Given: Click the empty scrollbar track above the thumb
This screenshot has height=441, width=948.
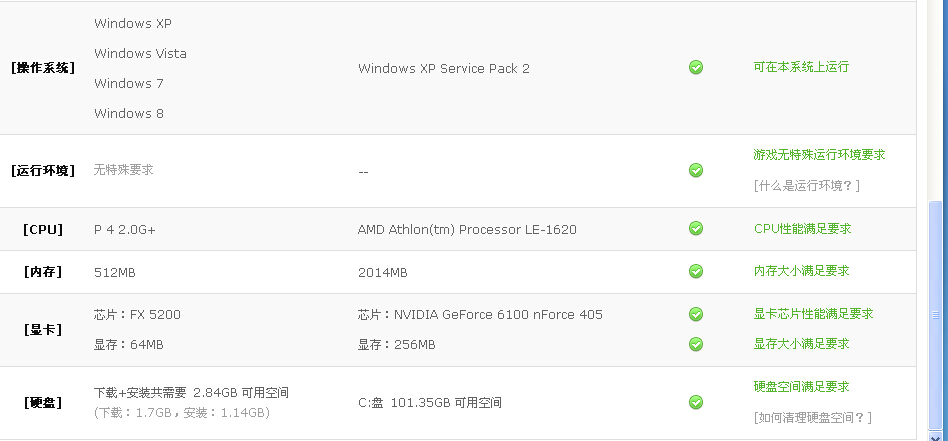Looking at the screenshot, I should pyautogui.click(x=935, y=100).
